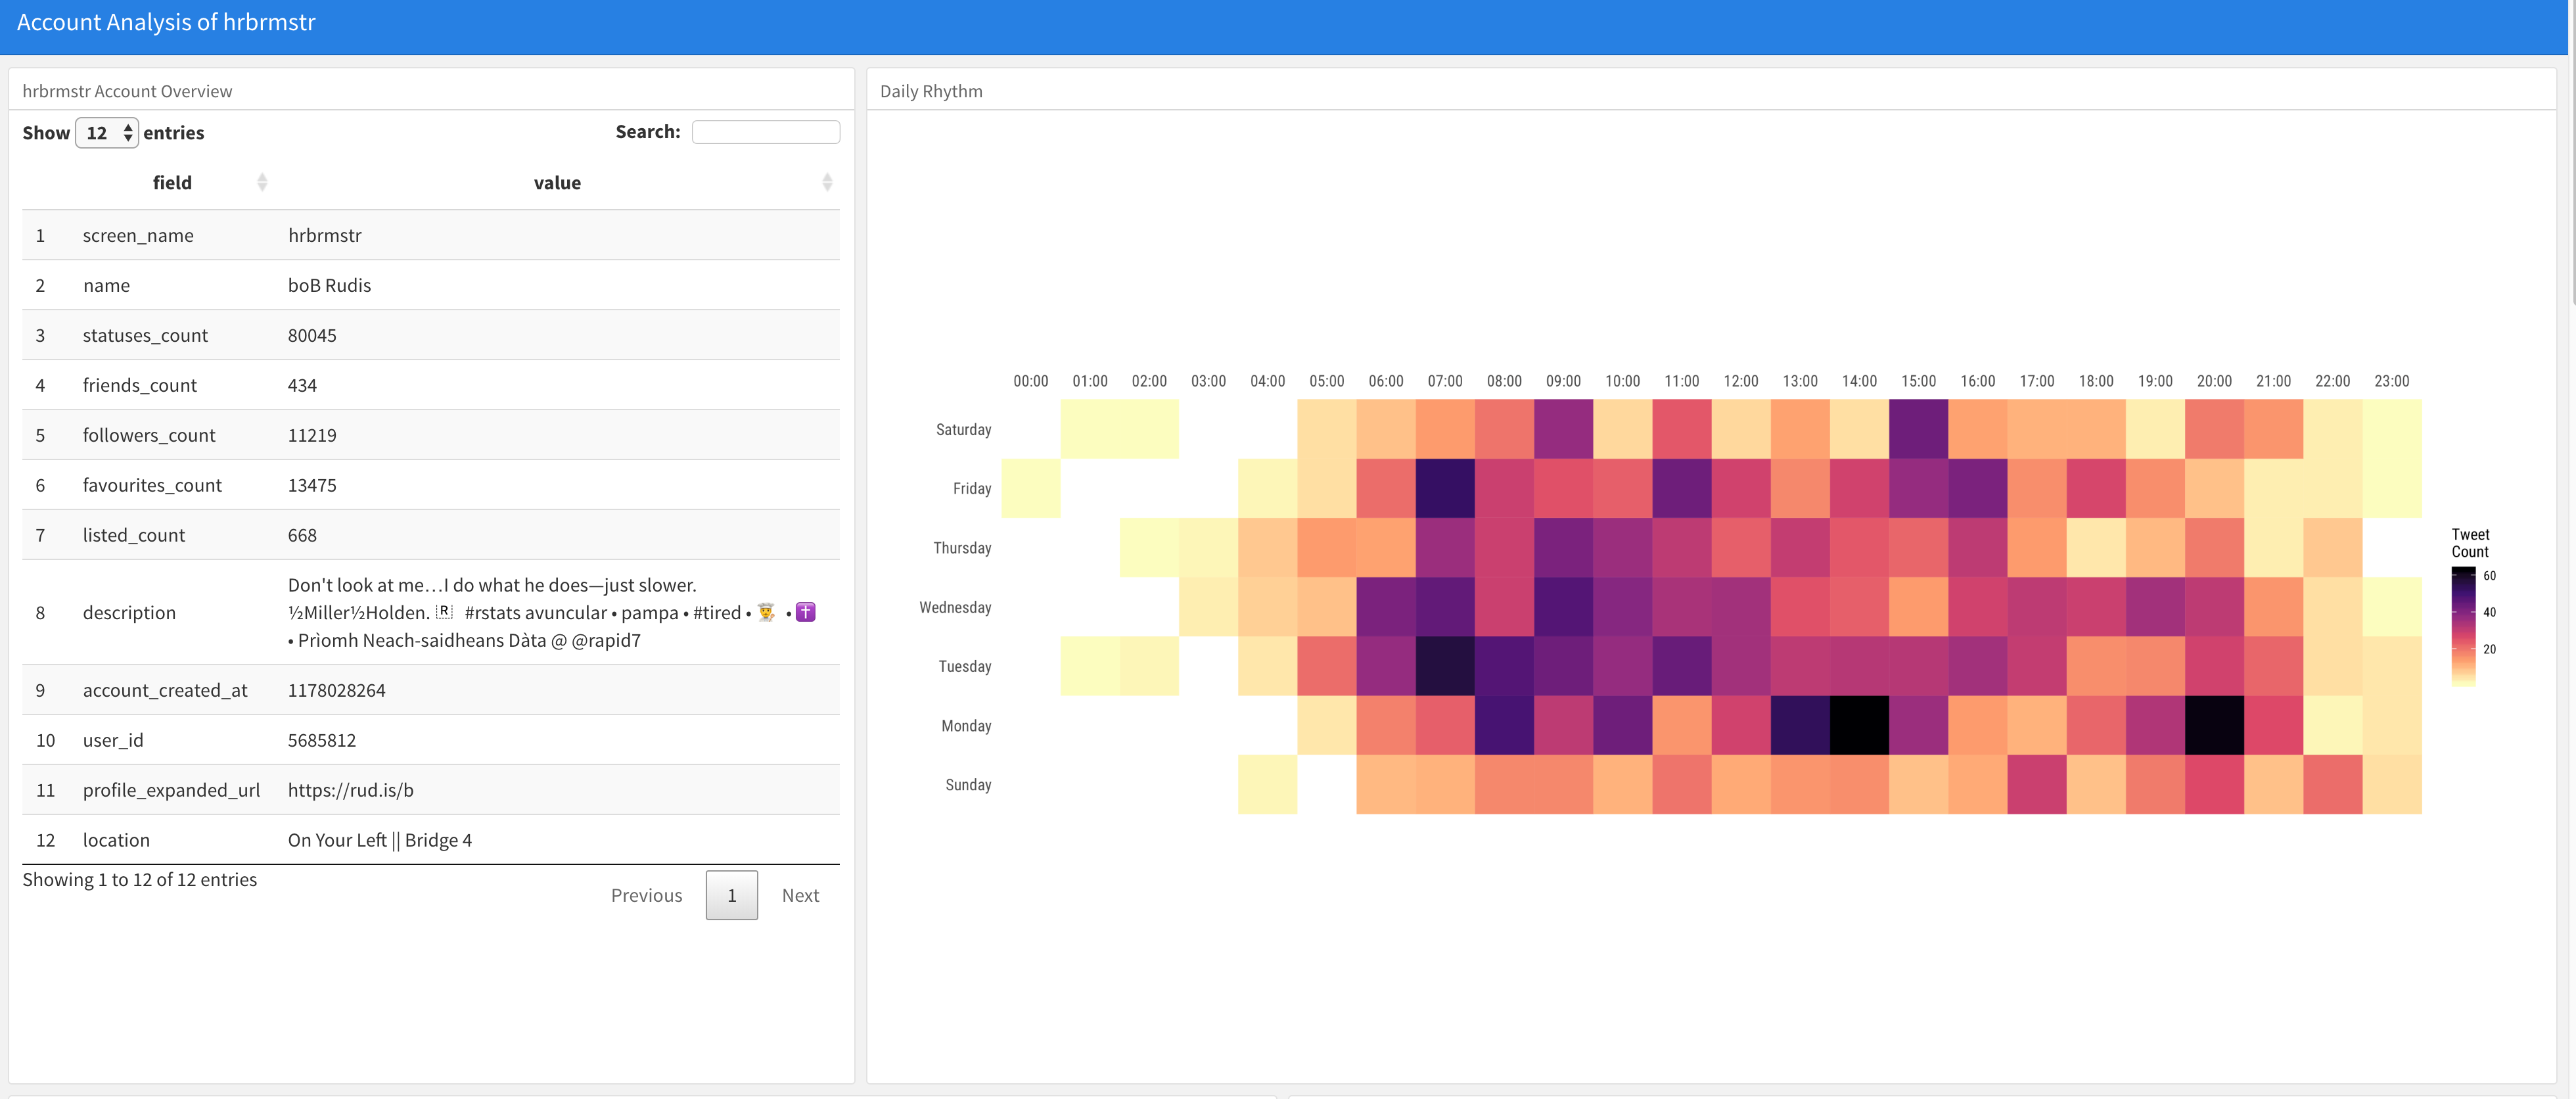The image size is (2576, 1099).
Task: Go to the Previous page
Action: [x=646, y=895]
